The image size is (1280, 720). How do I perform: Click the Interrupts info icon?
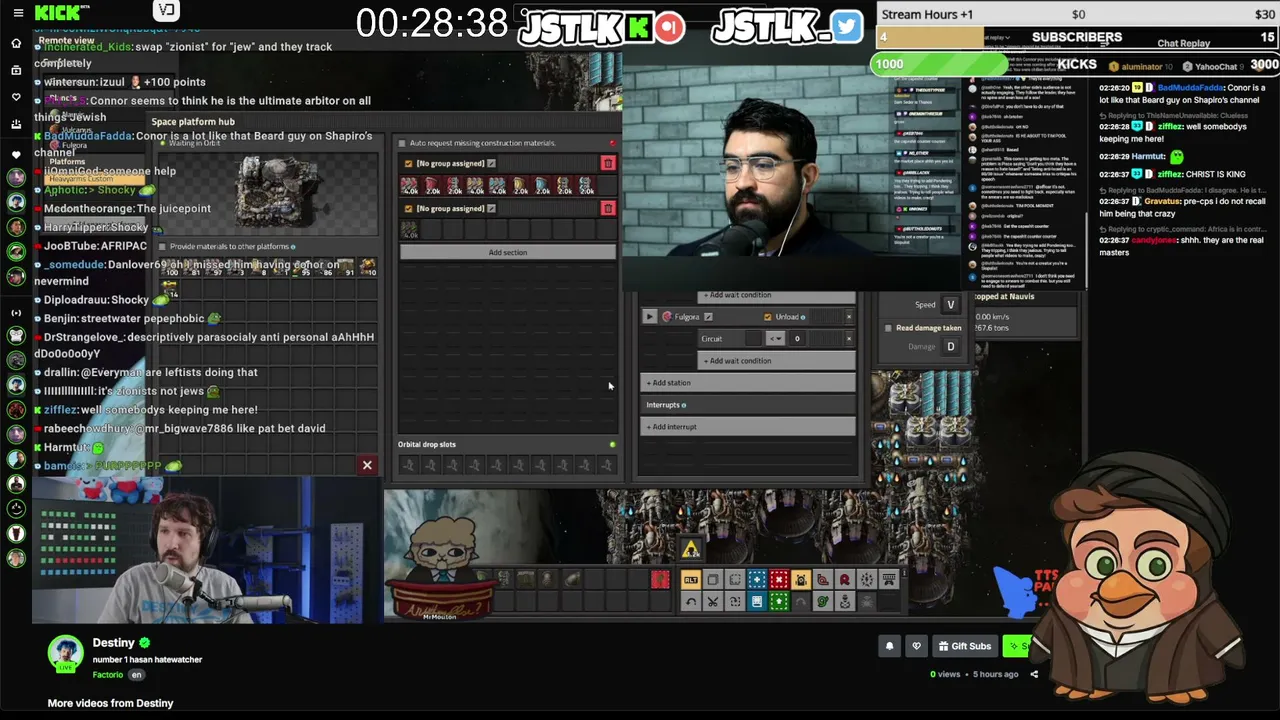pyautogui.click(x=684, y=405)
